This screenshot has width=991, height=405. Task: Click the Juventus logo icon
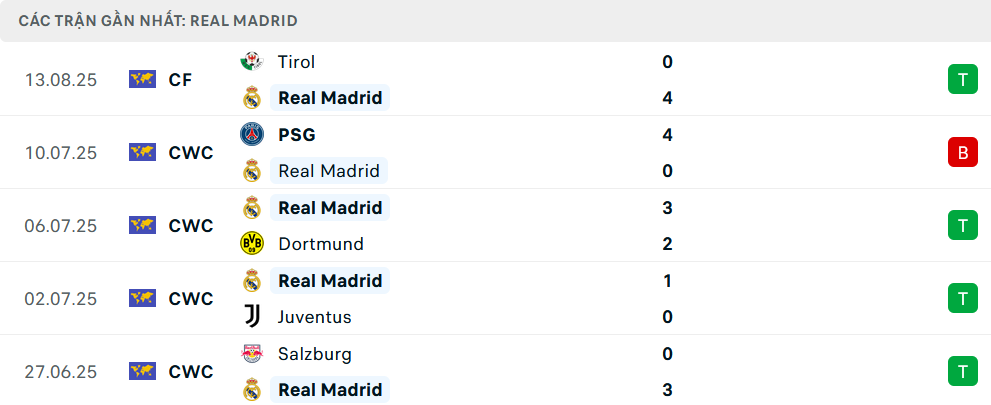coord(252,317)
